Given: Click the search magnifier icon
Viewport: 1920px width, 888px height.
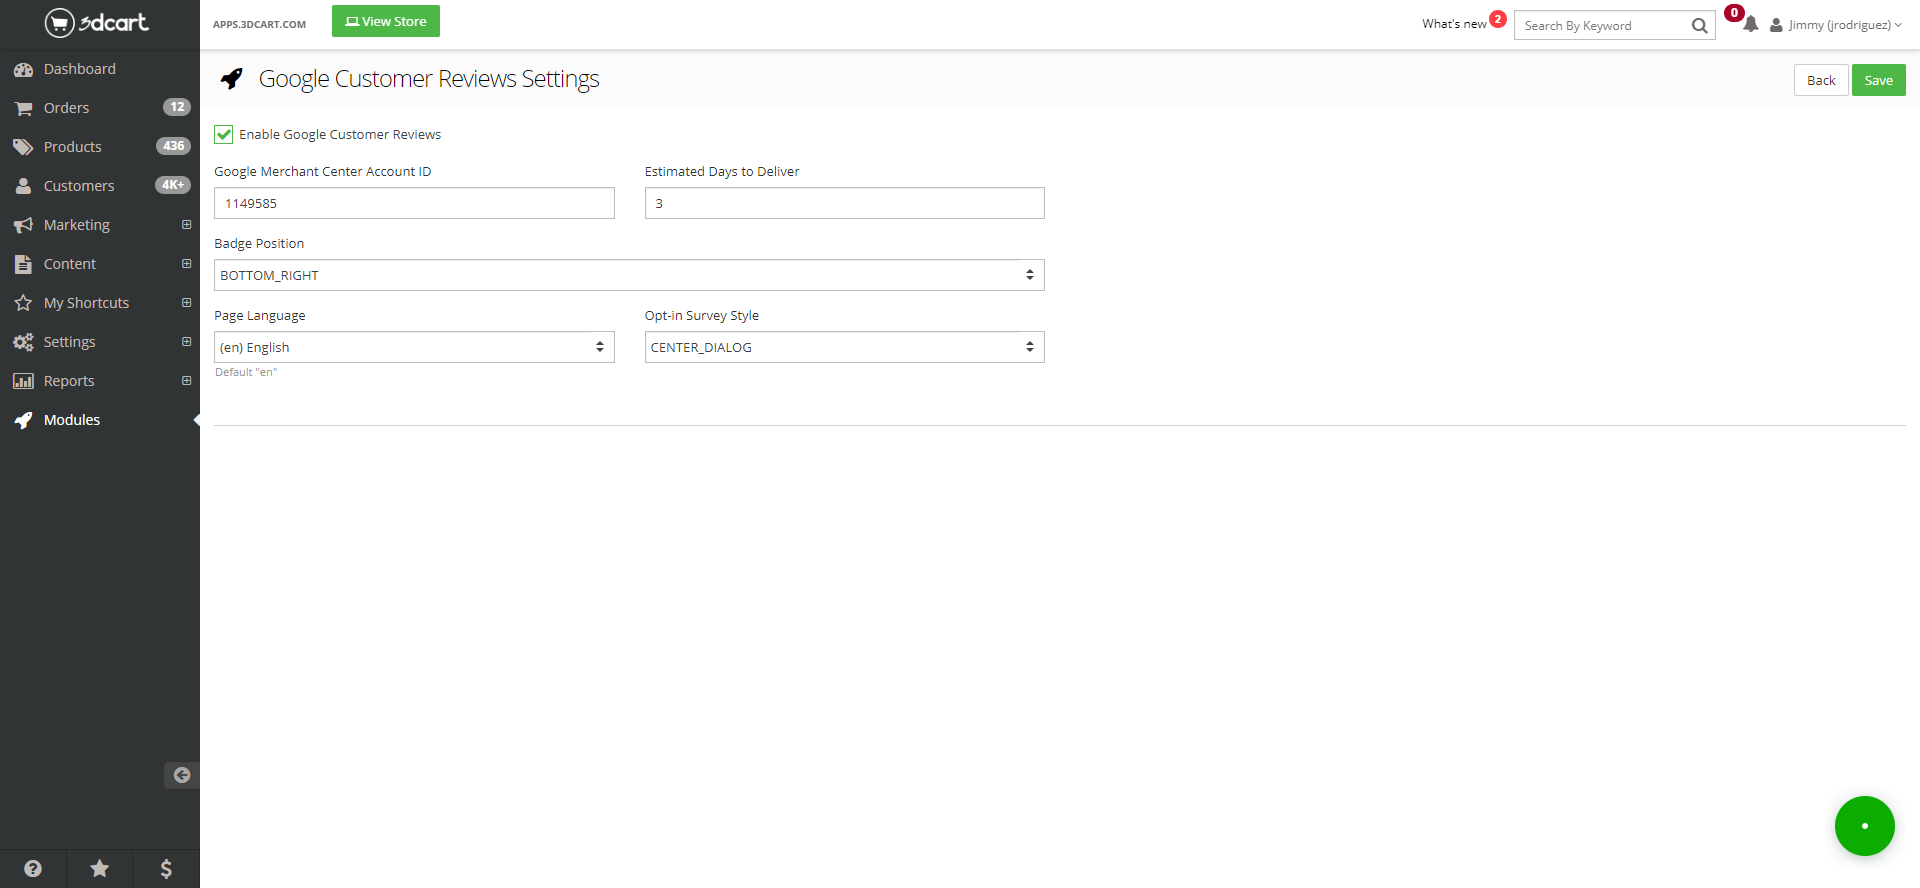Looking at the screenshot, I should click(x=1699, y=26).
